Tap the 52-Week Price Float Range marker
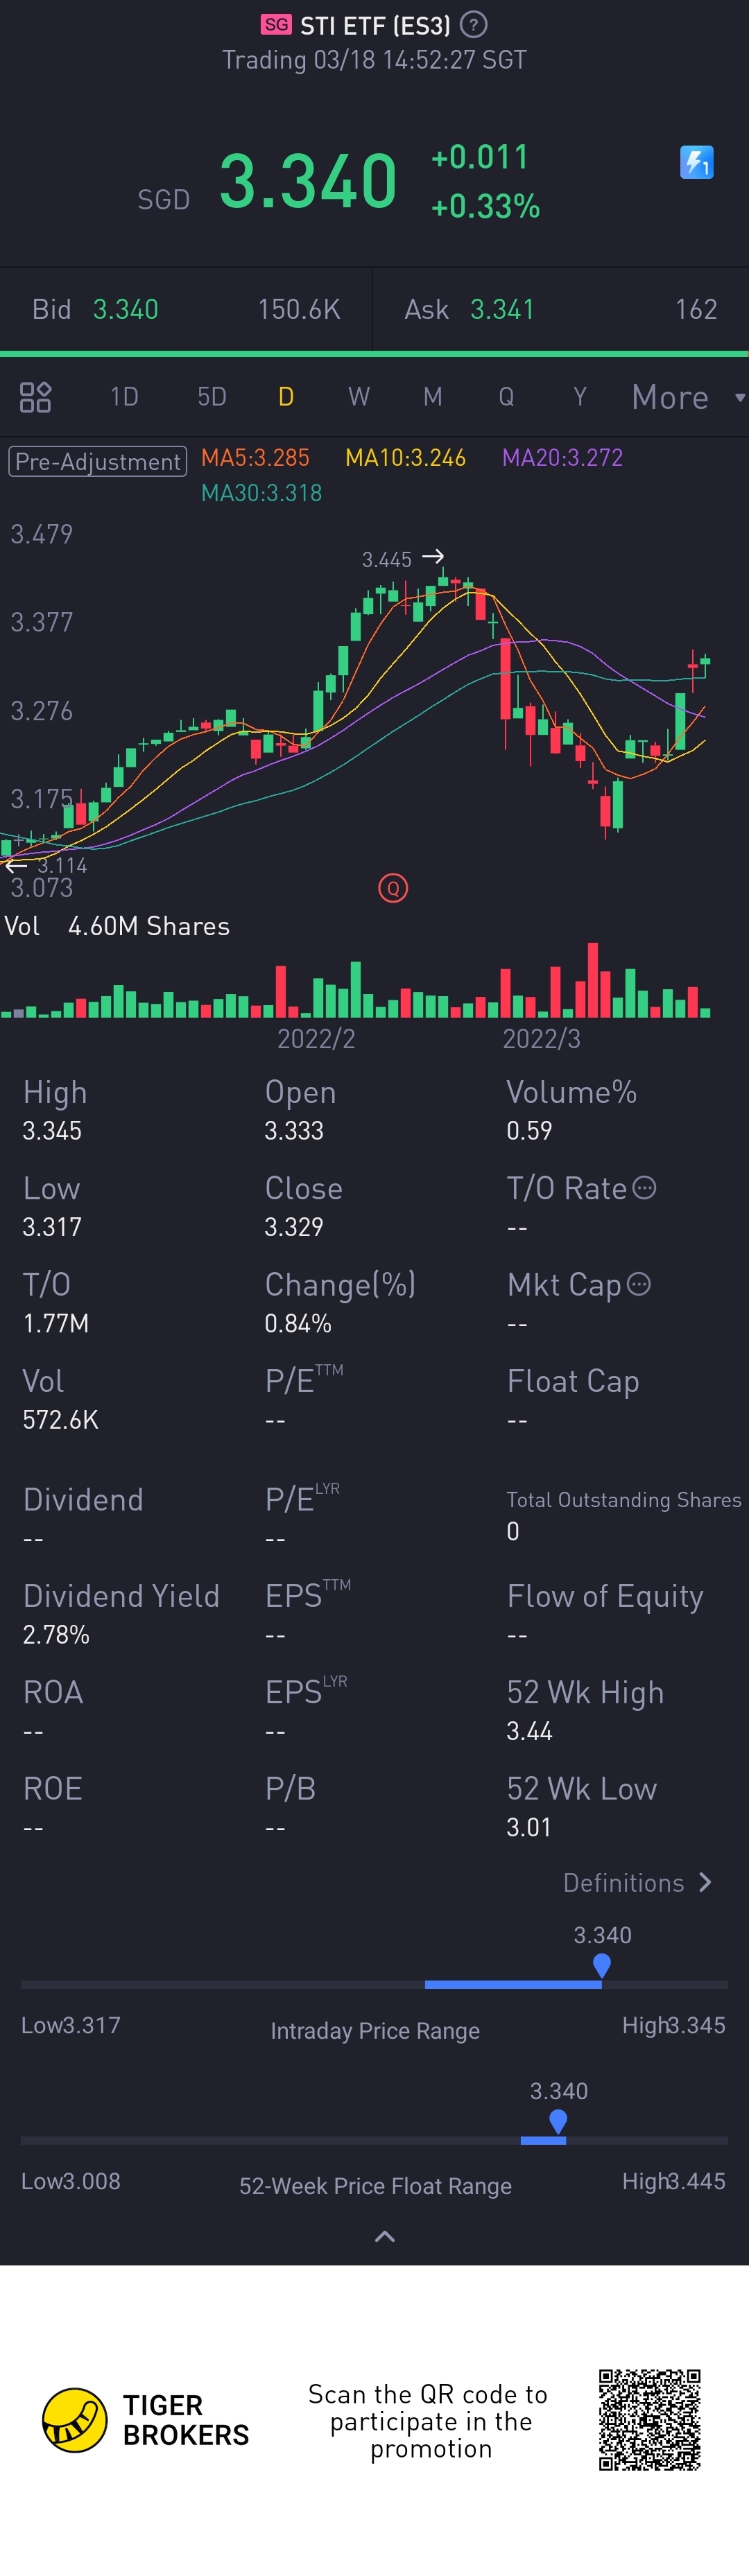 (x=558, y=2121)
